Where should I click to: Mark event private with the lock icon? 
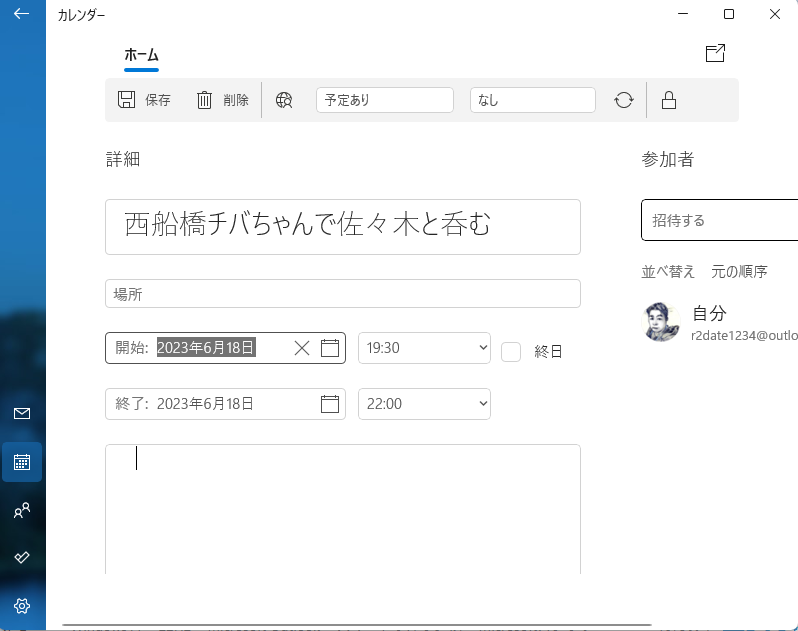[669, 100]
